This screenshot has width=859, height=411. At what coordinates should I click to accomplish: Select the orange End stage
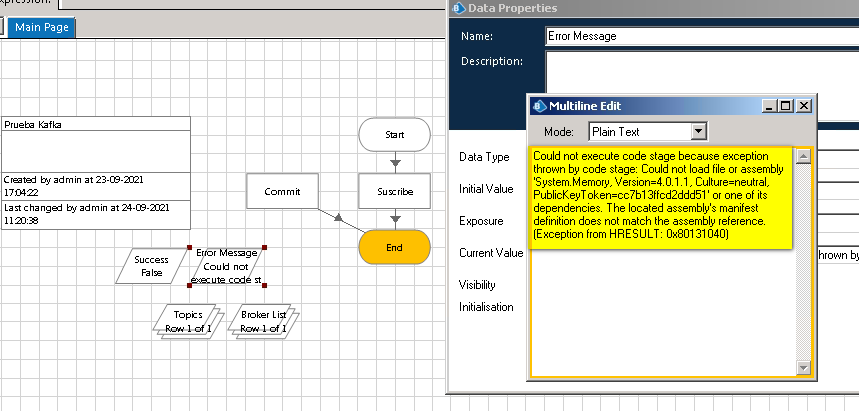[x=394, y=246]
